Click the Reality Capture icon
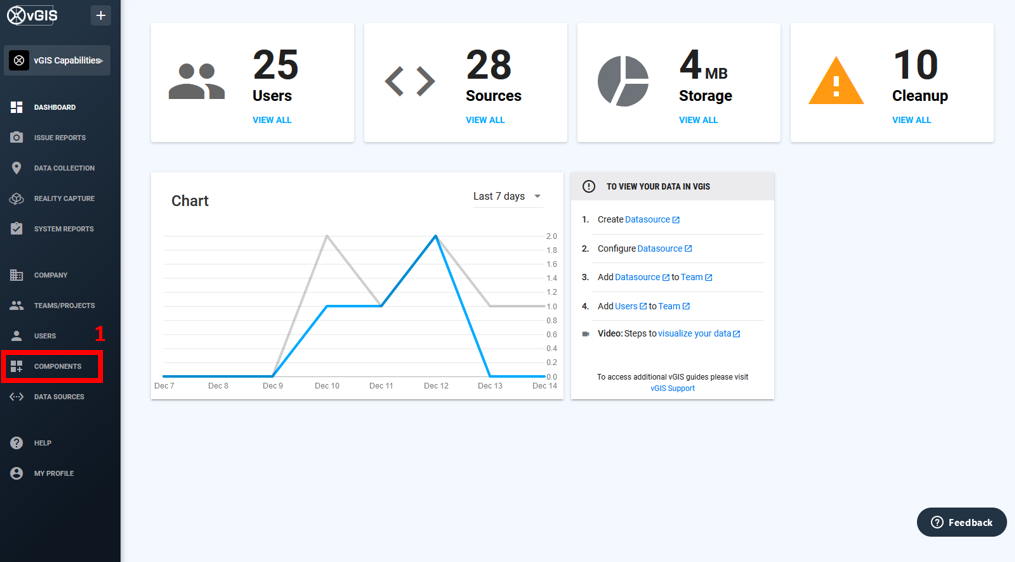Screen dimensions: 1015x562 17,198
